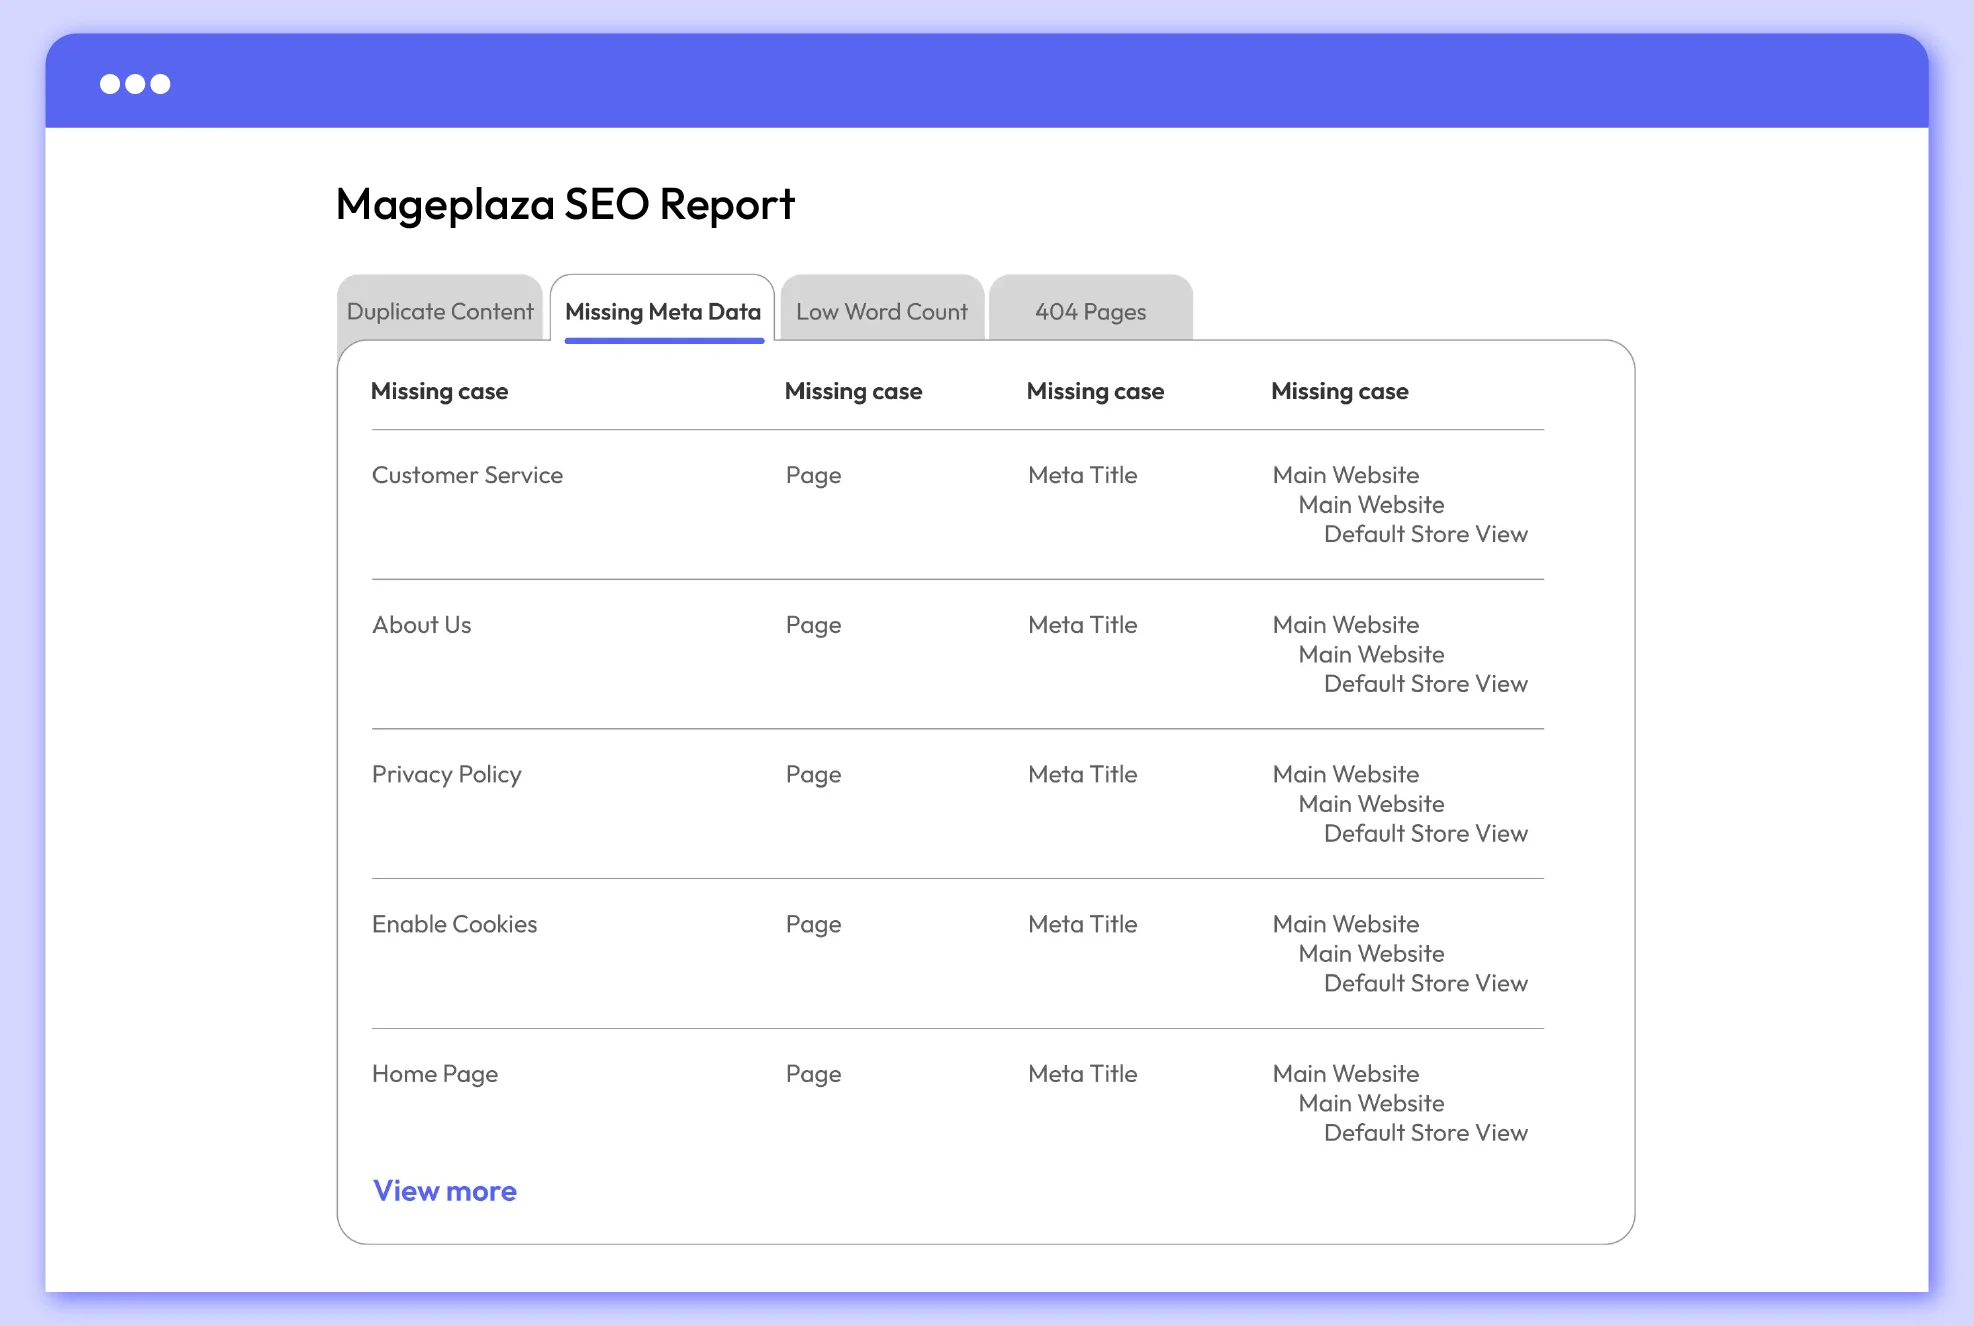Viewport: 1974px width, 1326px height.
Task: Click the Customer Service row entry
Action: [x=467, y=475]
